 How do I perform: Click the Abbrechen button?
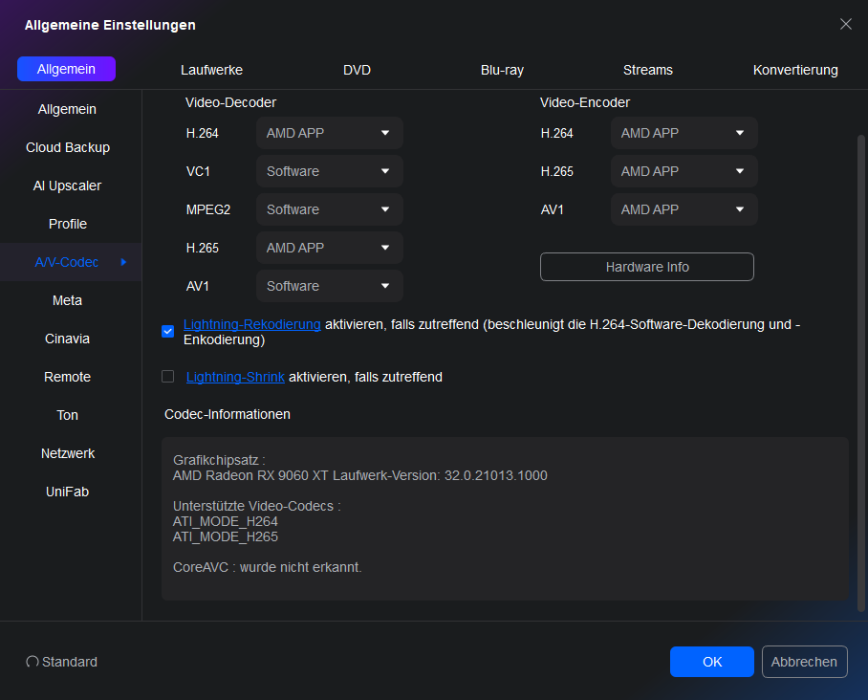point(804,662)
